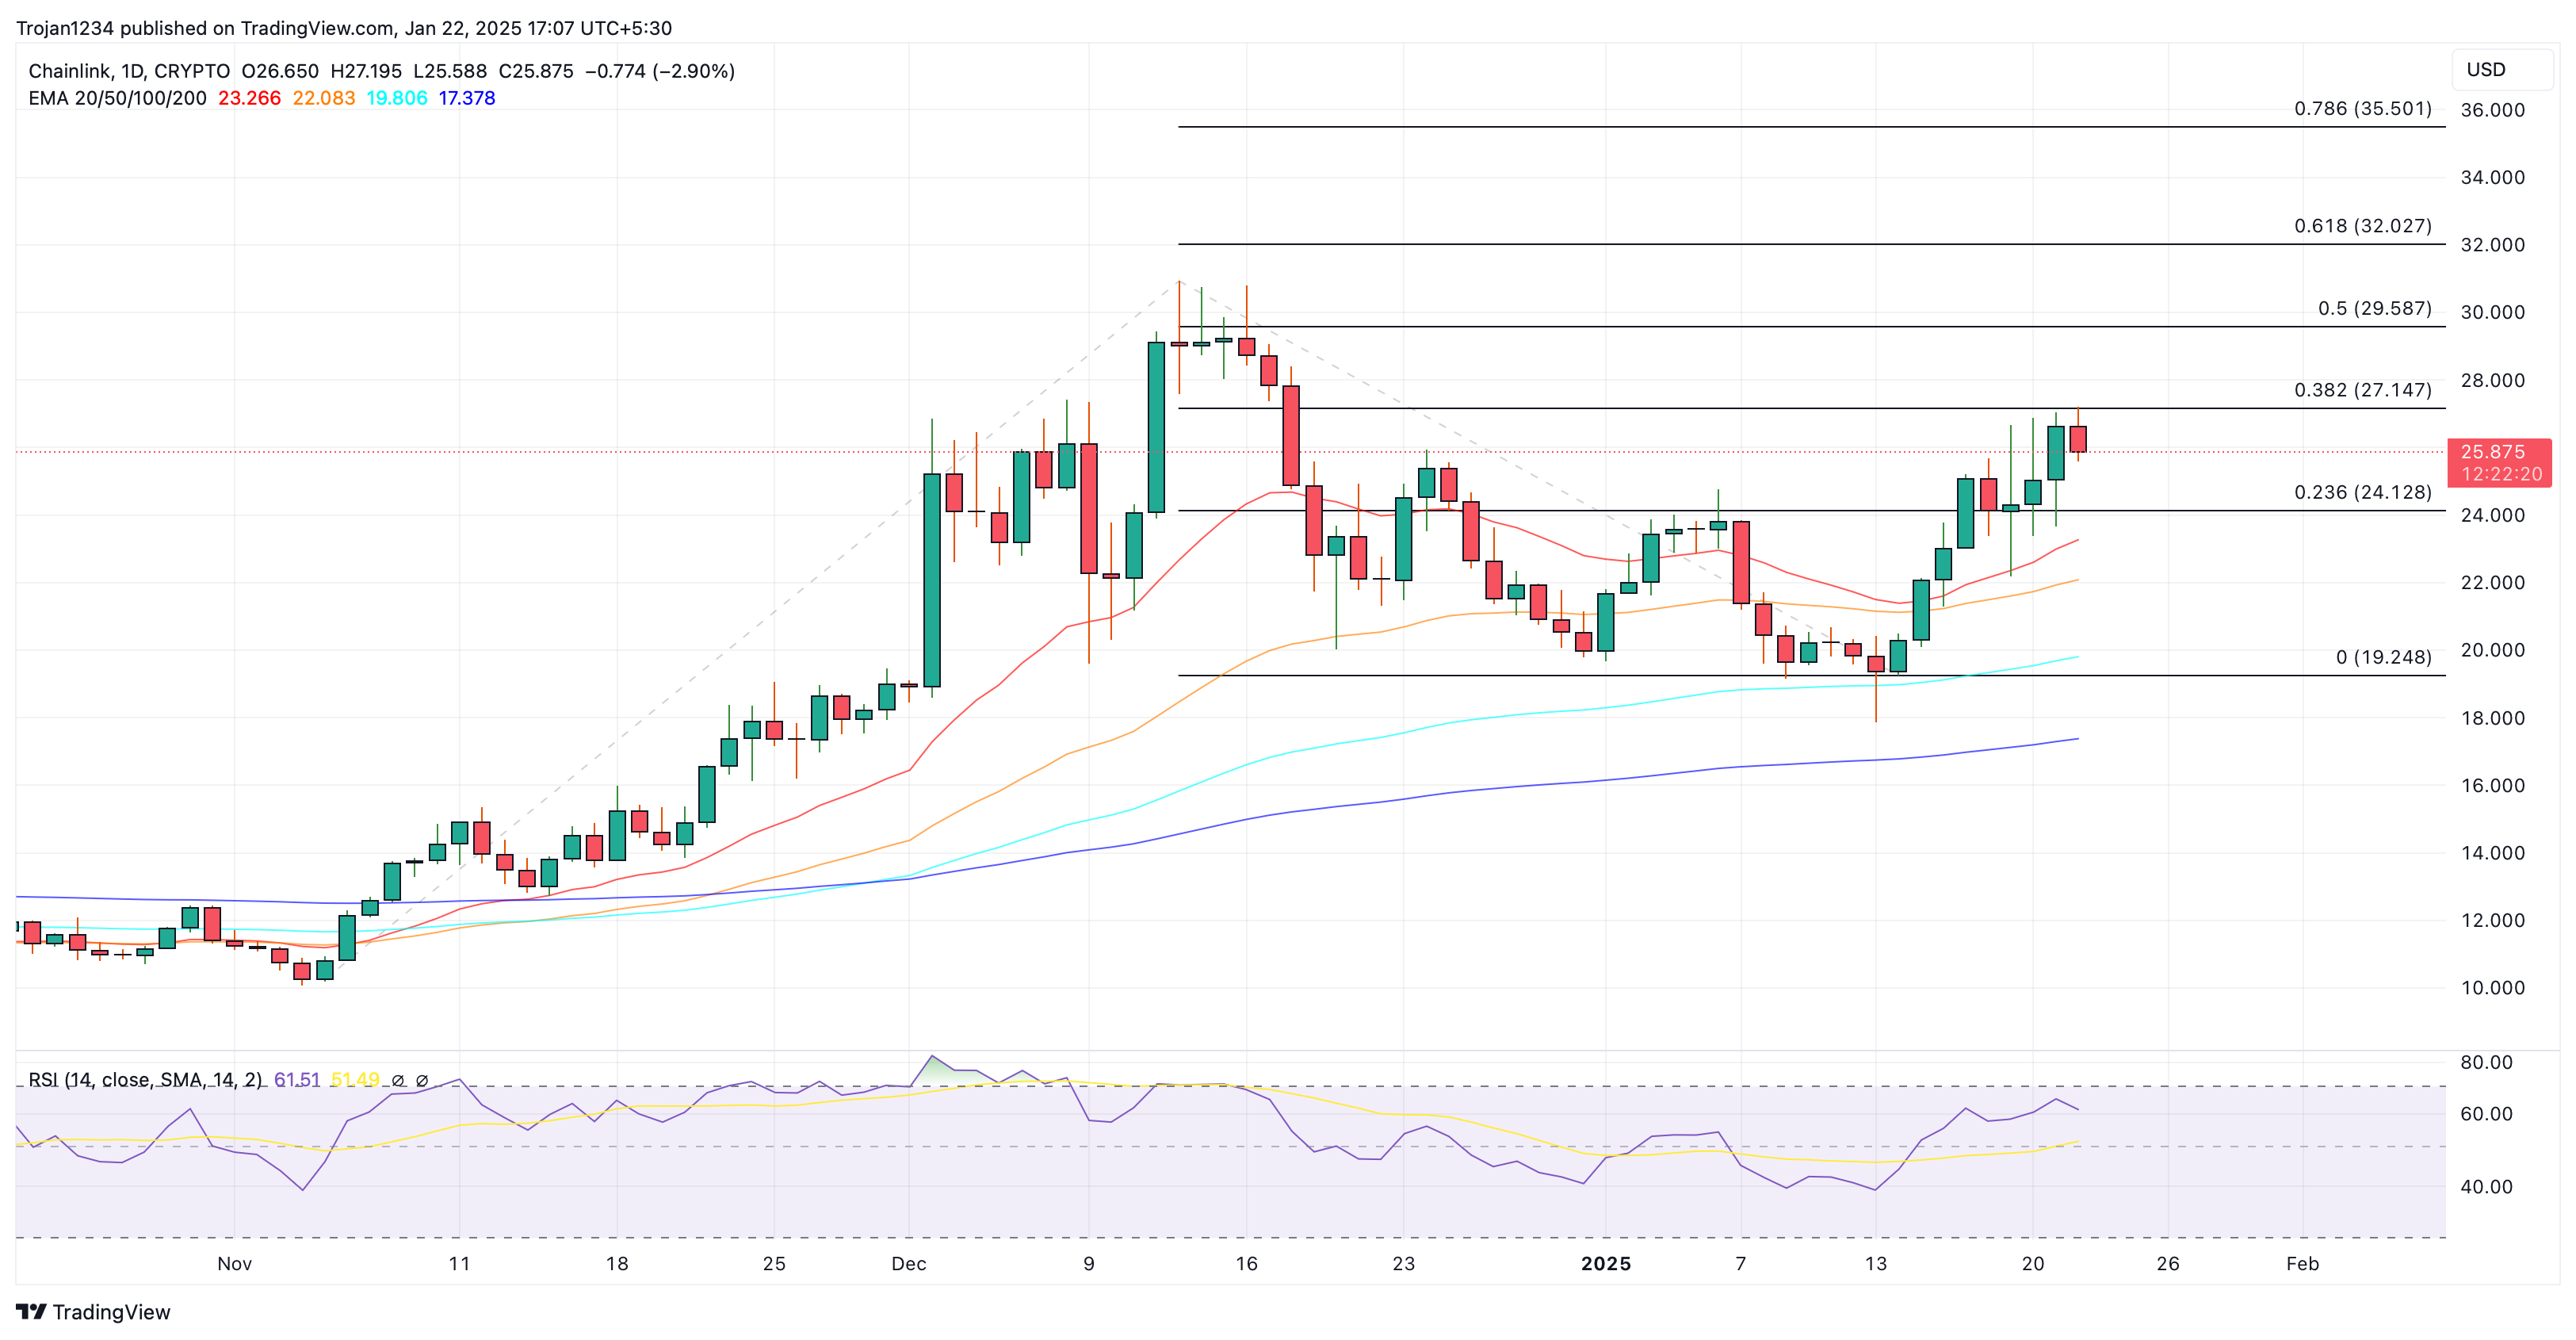The height and width of the screenshot is (1340, 2576).
Task: Click the 0.382 (27.147) Fibonacci level label
Action: coord(2362,390)
